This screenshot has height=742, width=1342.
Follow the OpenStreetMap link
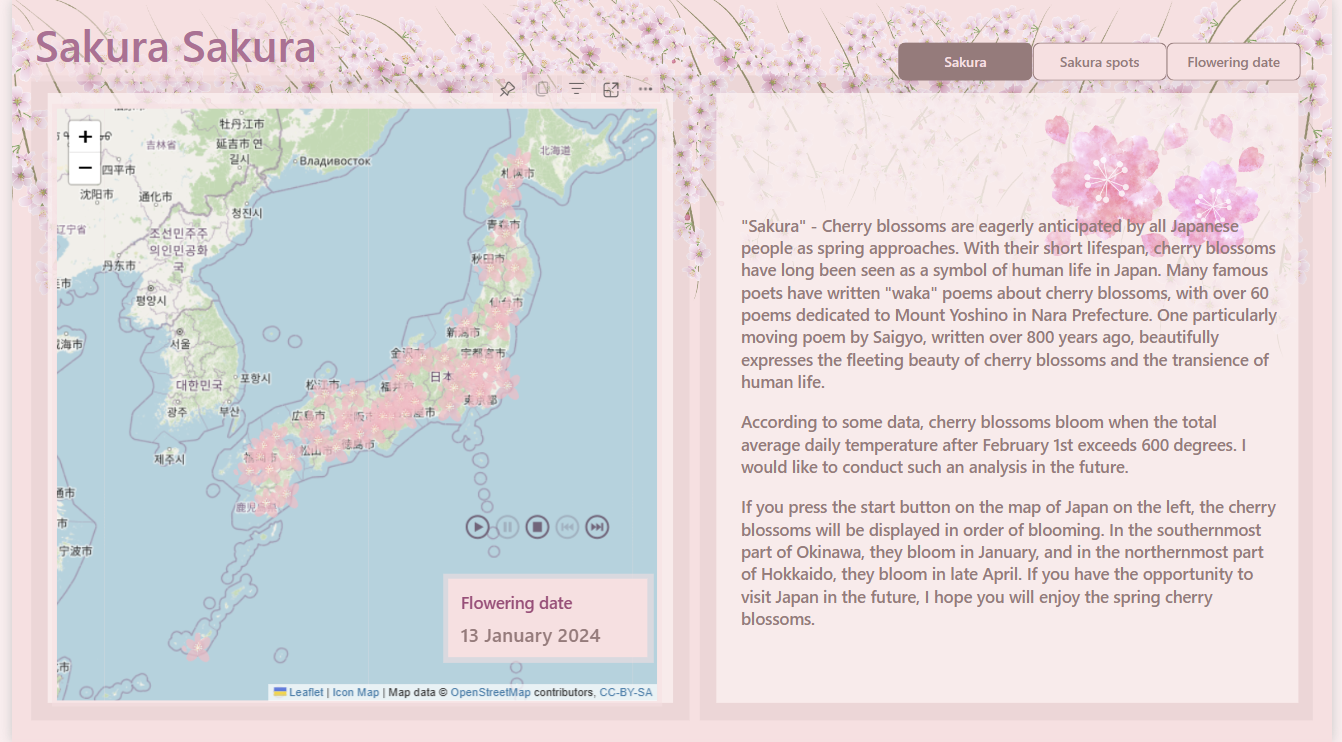click(x=490, y=692)
